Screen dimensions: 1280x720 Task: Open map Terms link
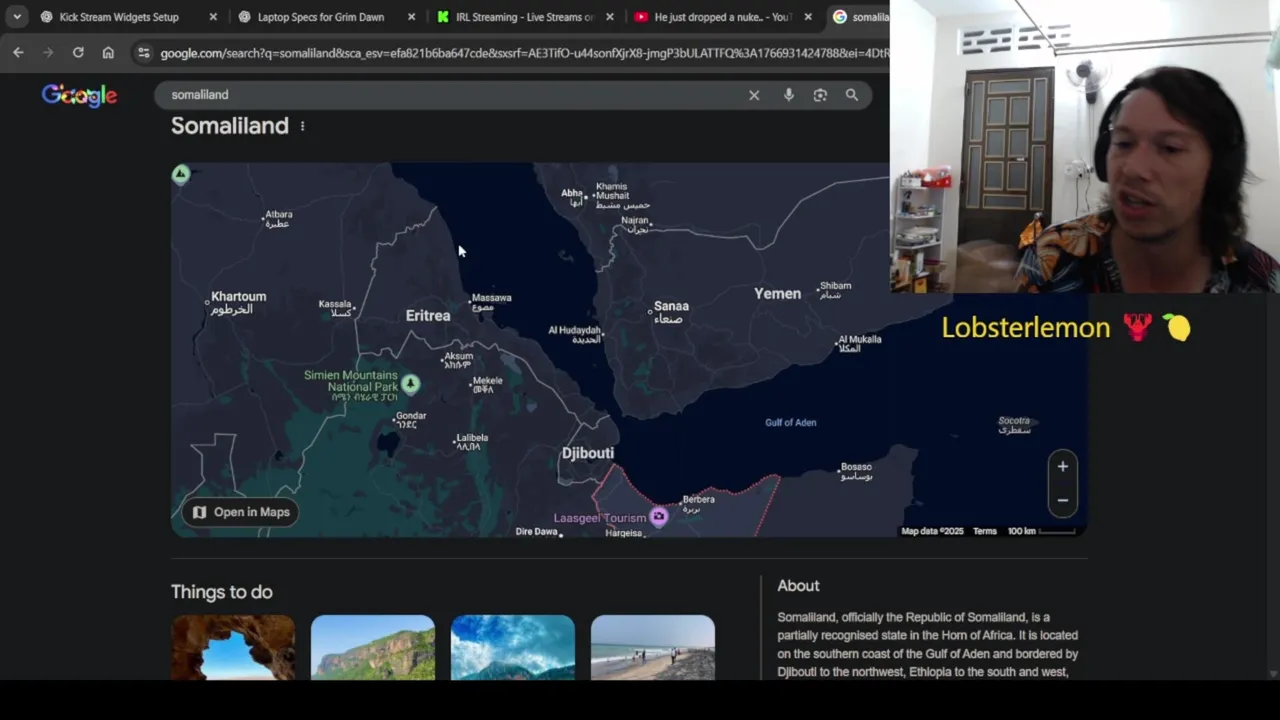point(985,531)
